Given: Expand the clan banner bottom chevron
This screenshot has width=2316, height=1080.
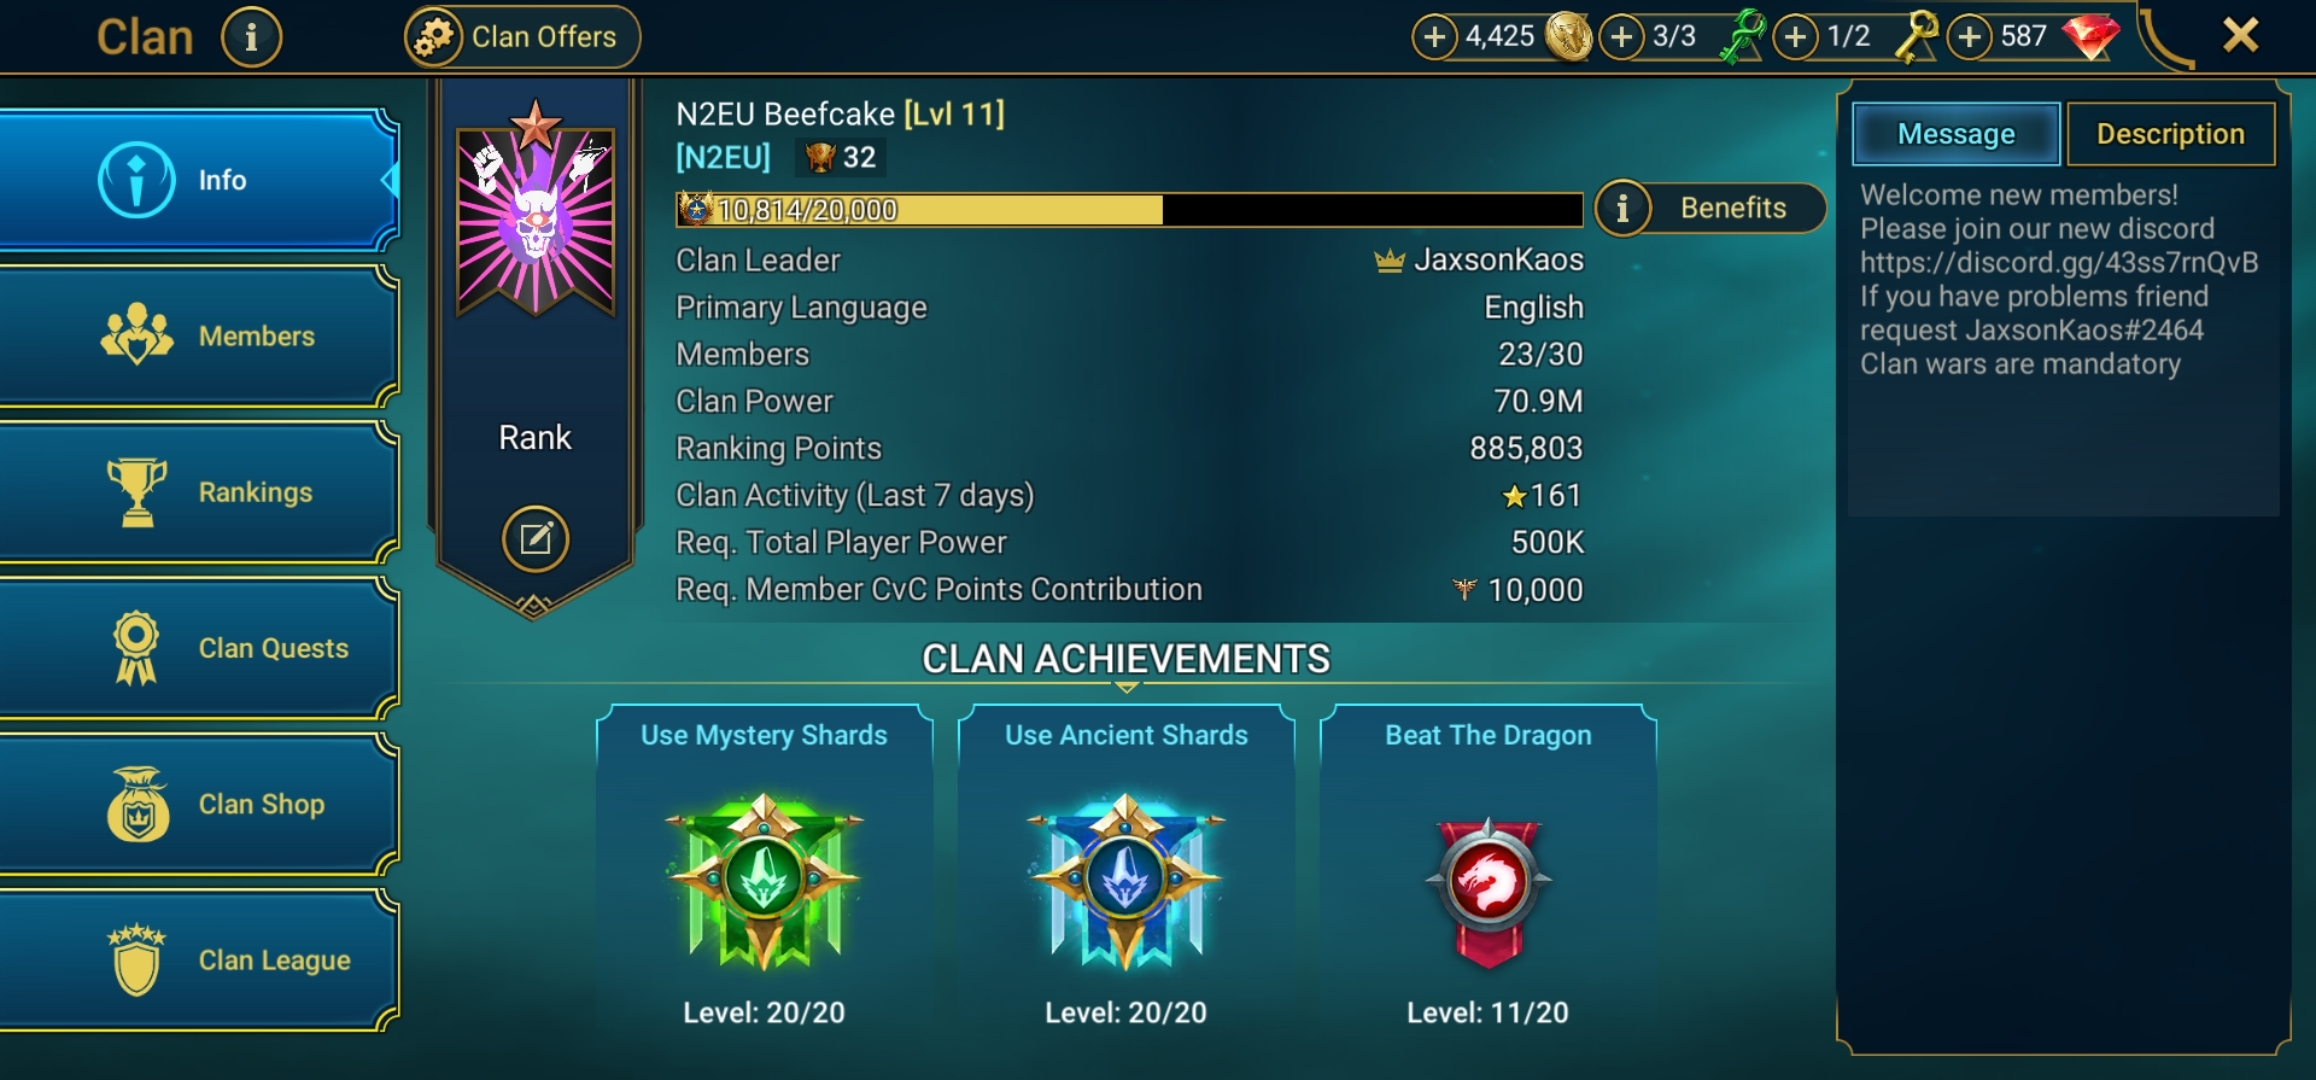Looking at the screenshot, I should (x=533, y=604).
